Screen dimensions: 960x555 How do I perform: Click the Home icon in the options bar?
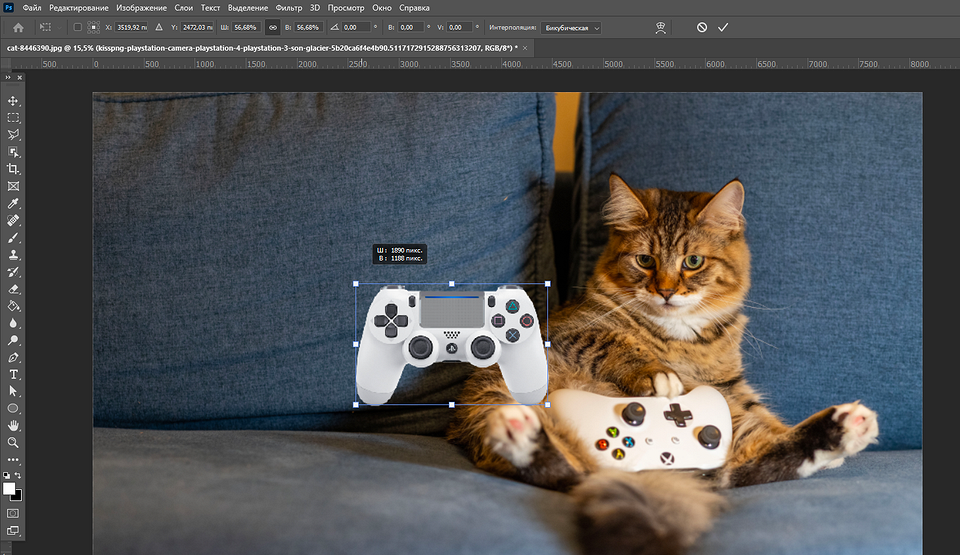(18, 27)
